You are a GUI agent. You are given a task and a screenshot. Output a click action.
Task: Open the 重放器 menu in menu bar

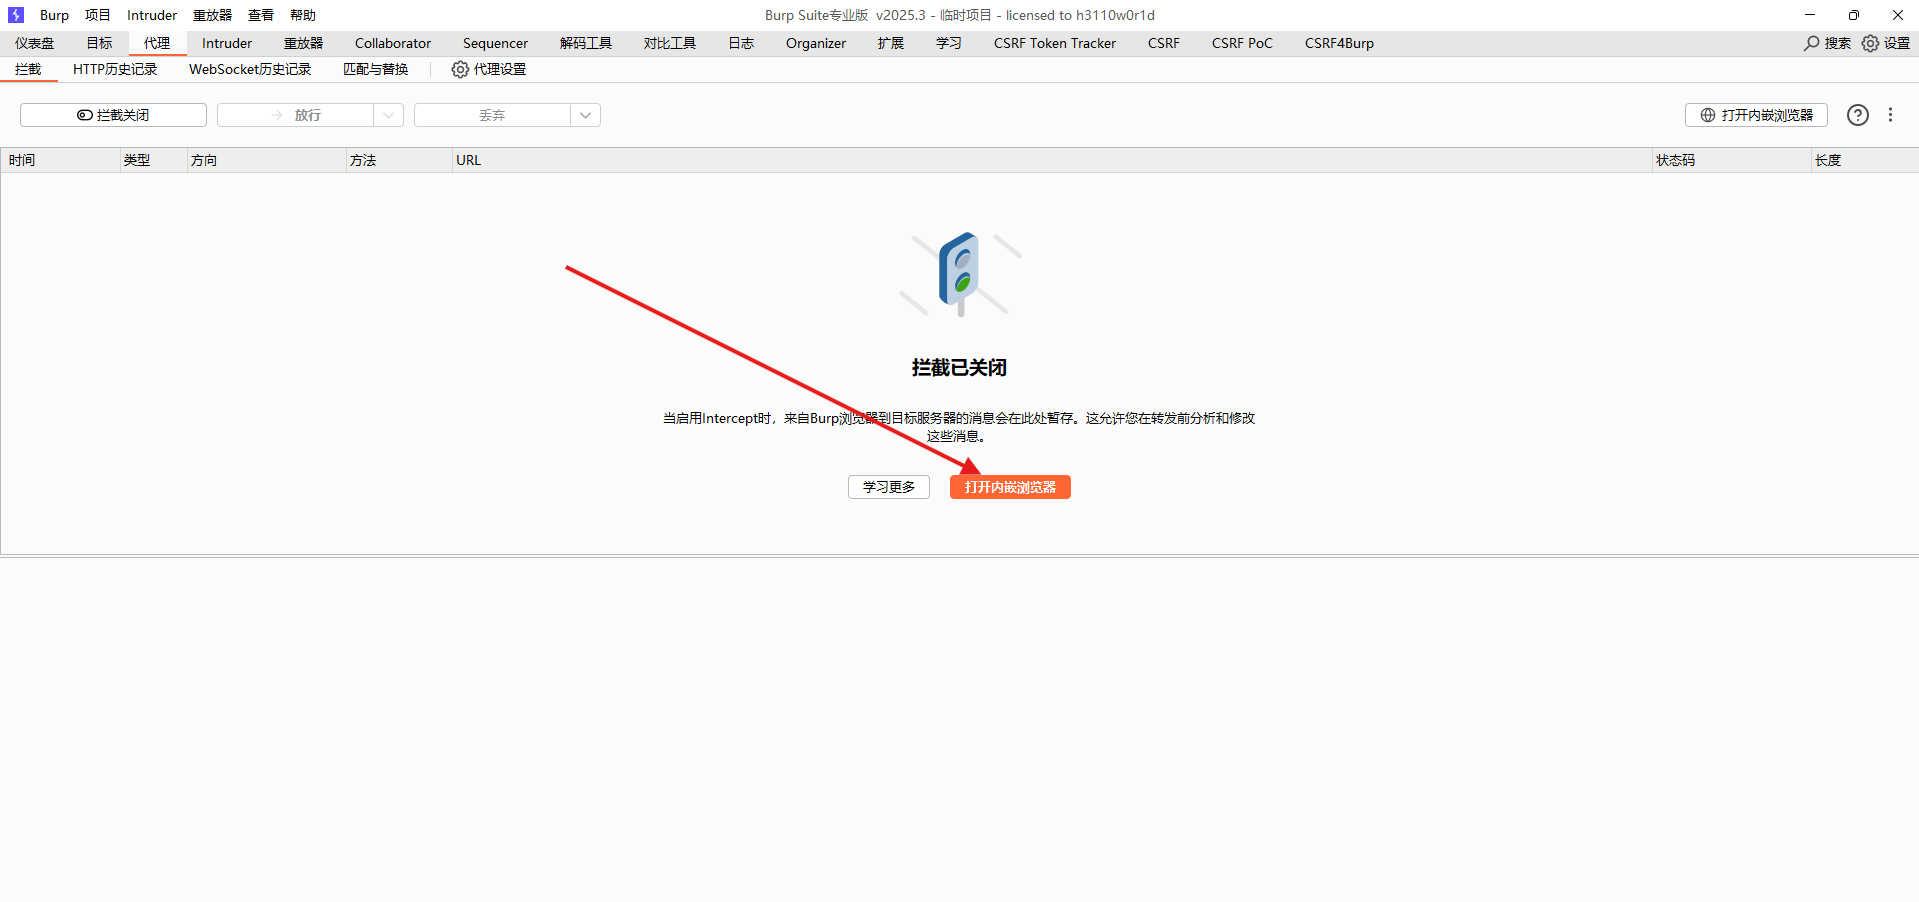212,15
